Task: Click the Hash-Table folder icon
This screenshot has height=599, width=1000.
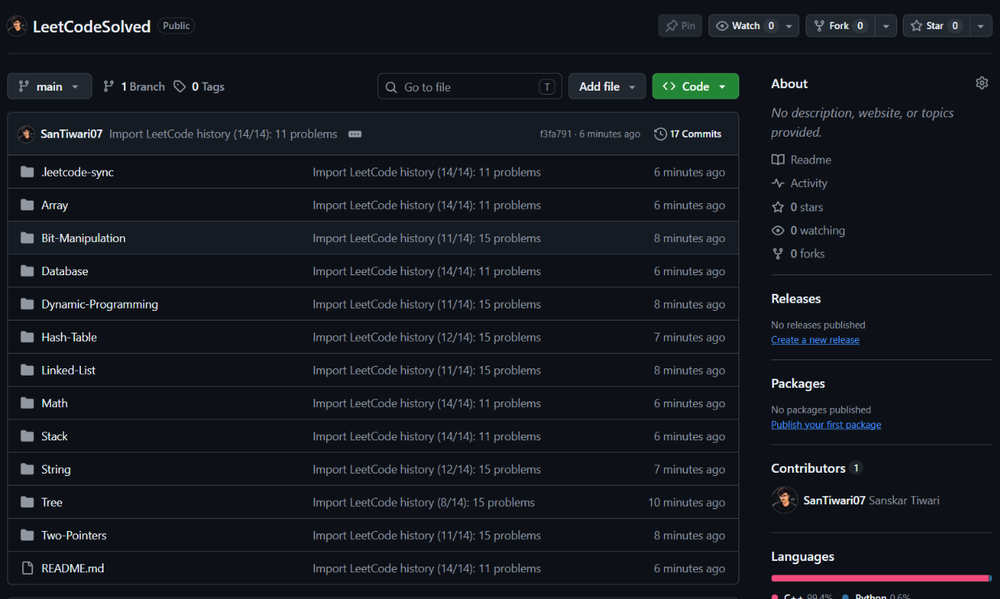Action: (x=27, y=337)
